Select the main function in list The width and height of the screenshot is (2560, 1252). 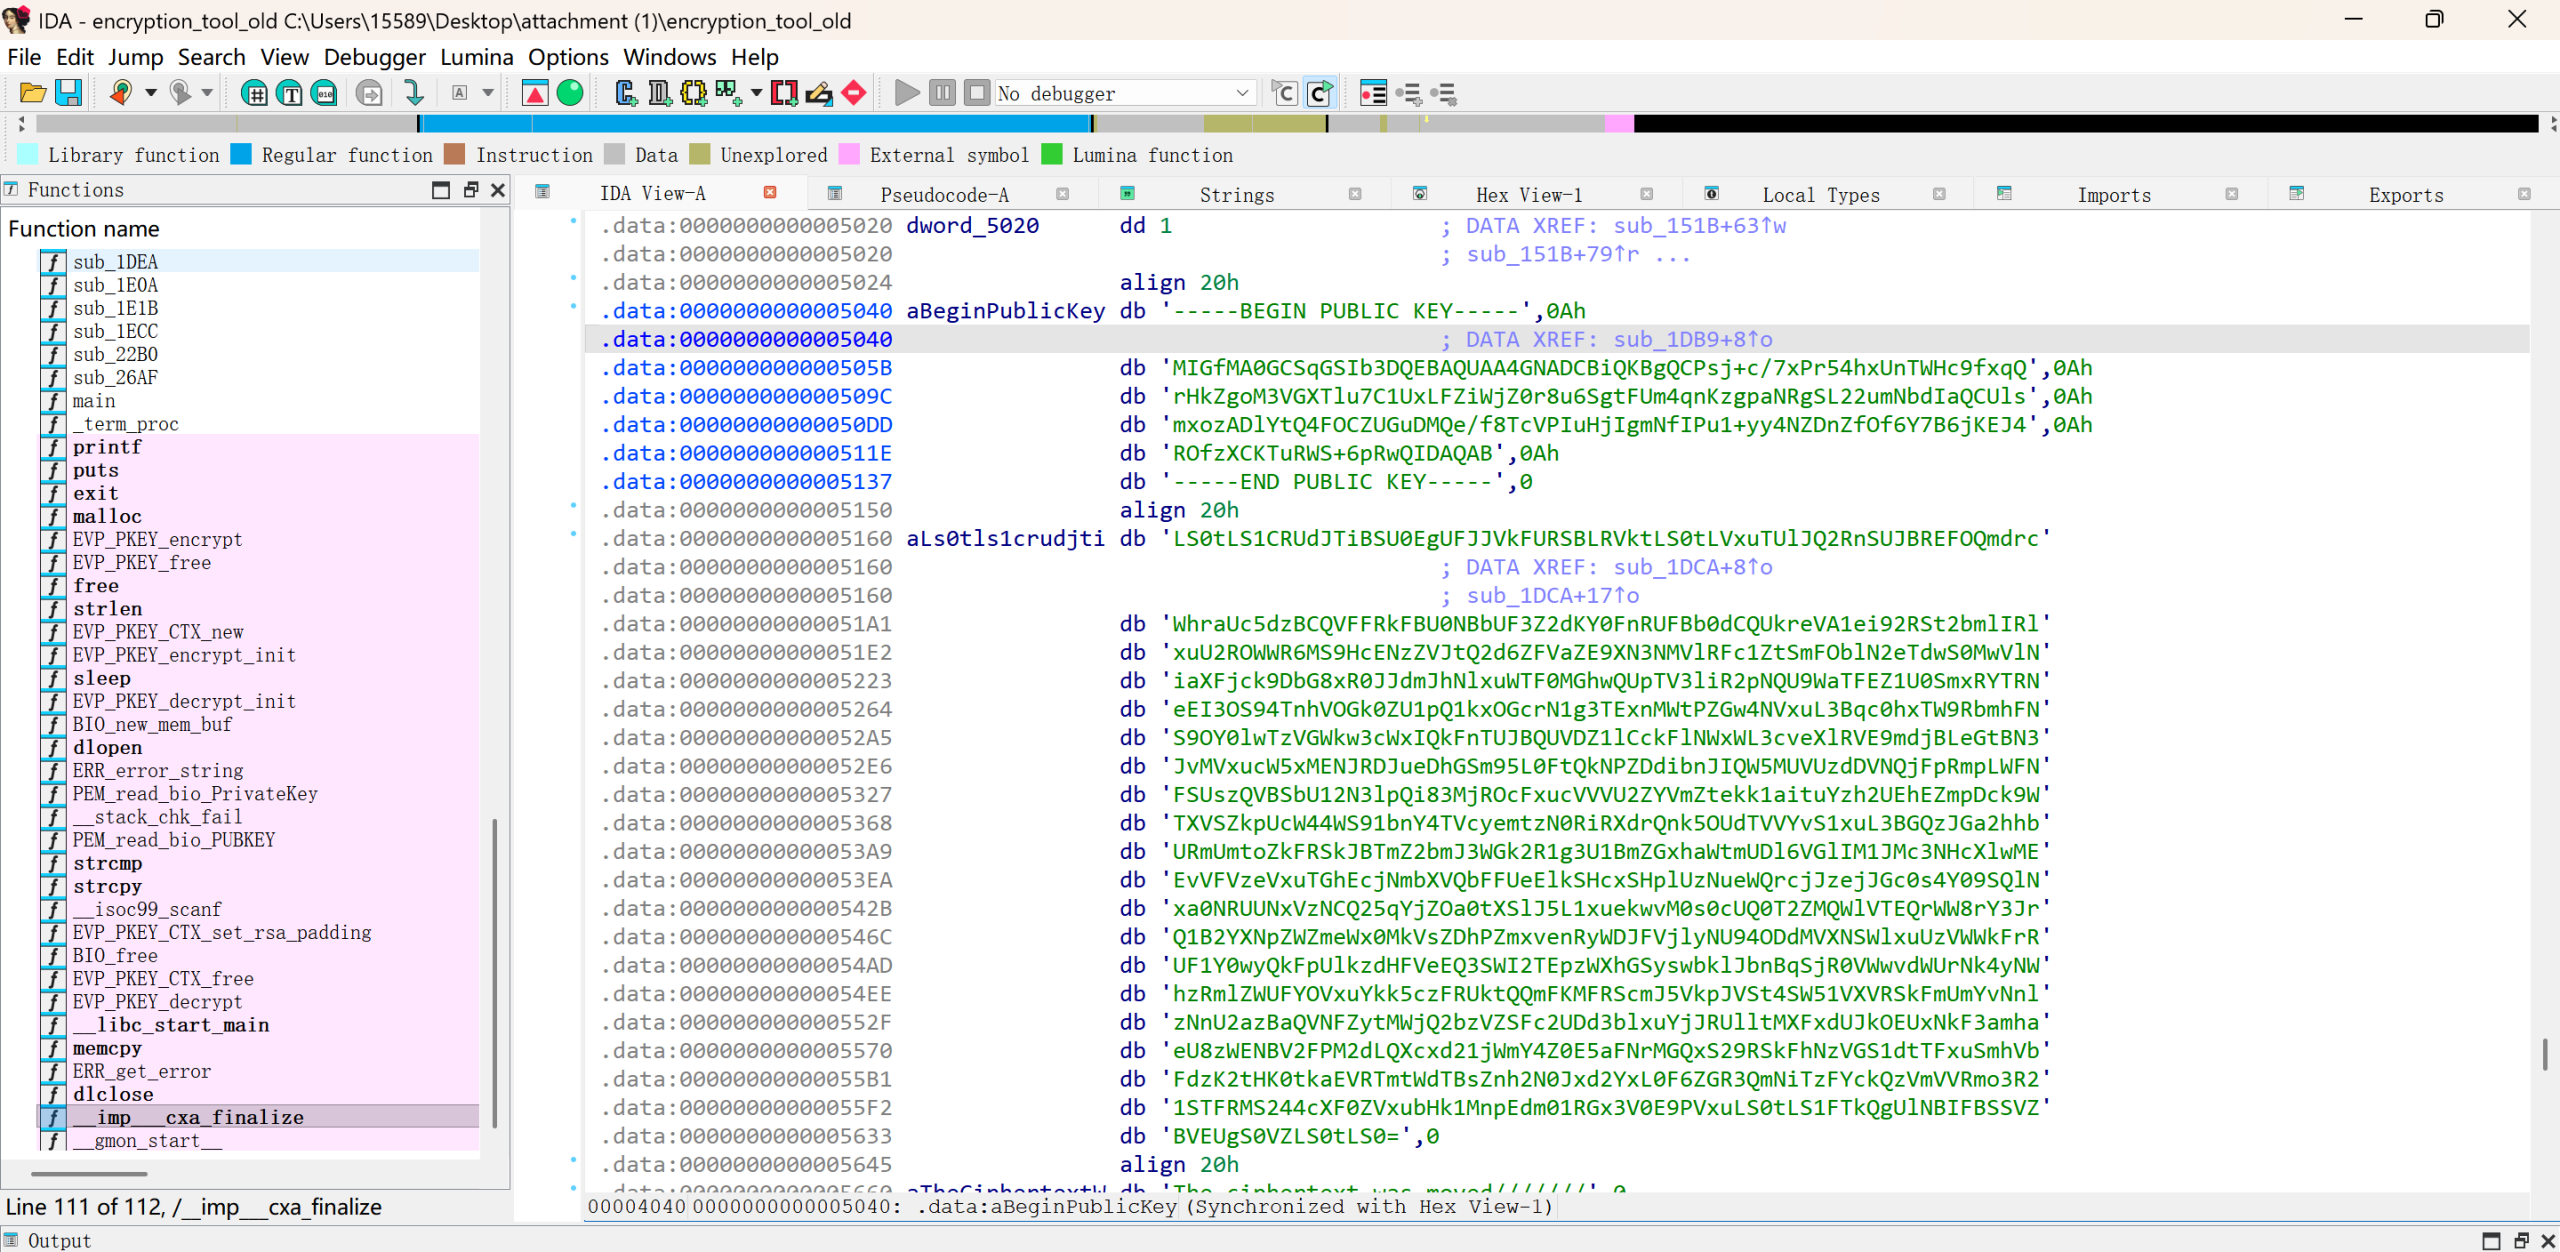coord(94,401)
